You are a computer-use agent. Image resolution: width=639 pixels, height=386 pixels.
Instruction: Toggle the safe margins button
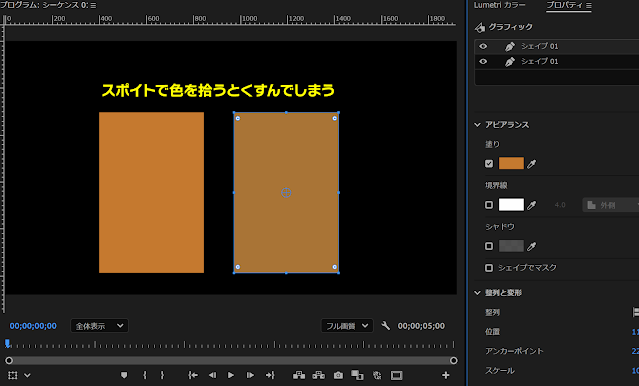click(397, 375)
